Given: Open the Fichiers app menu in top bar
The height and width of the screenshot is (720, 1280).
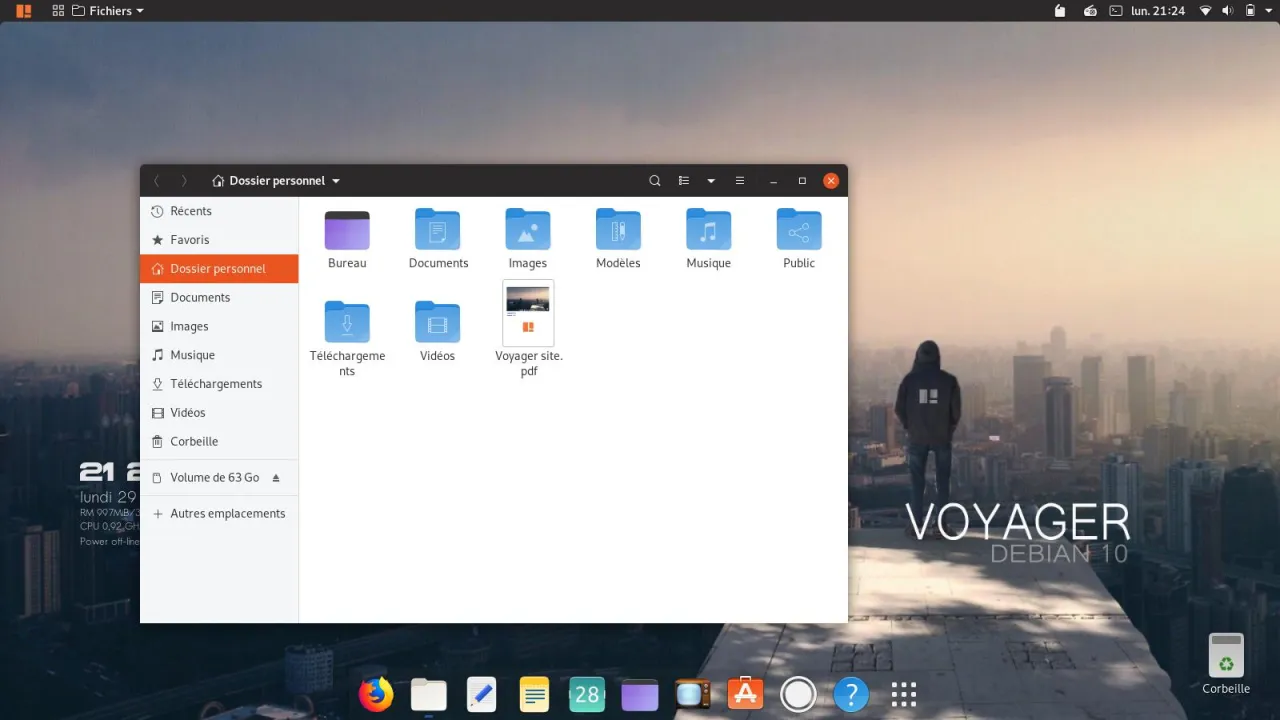Looking at the screenshot, I should point(108,11).
